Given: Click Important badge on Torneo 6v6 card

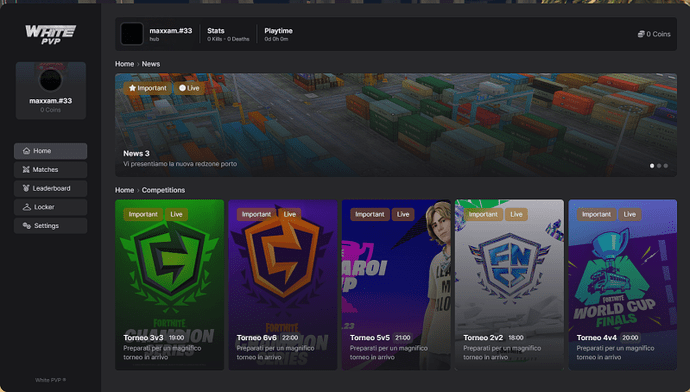Looking at the screenshot, I should (256, 214).
